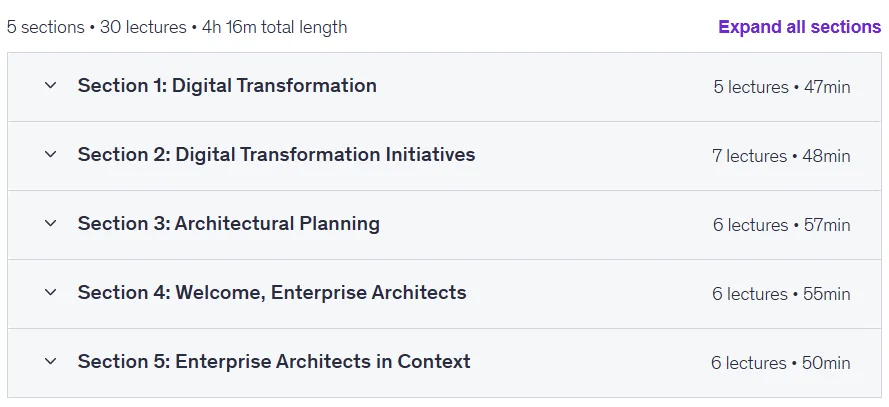This screenshot has width=889, height=407.
Task: Click the Expand all sections link
Action: click(799, 27)
